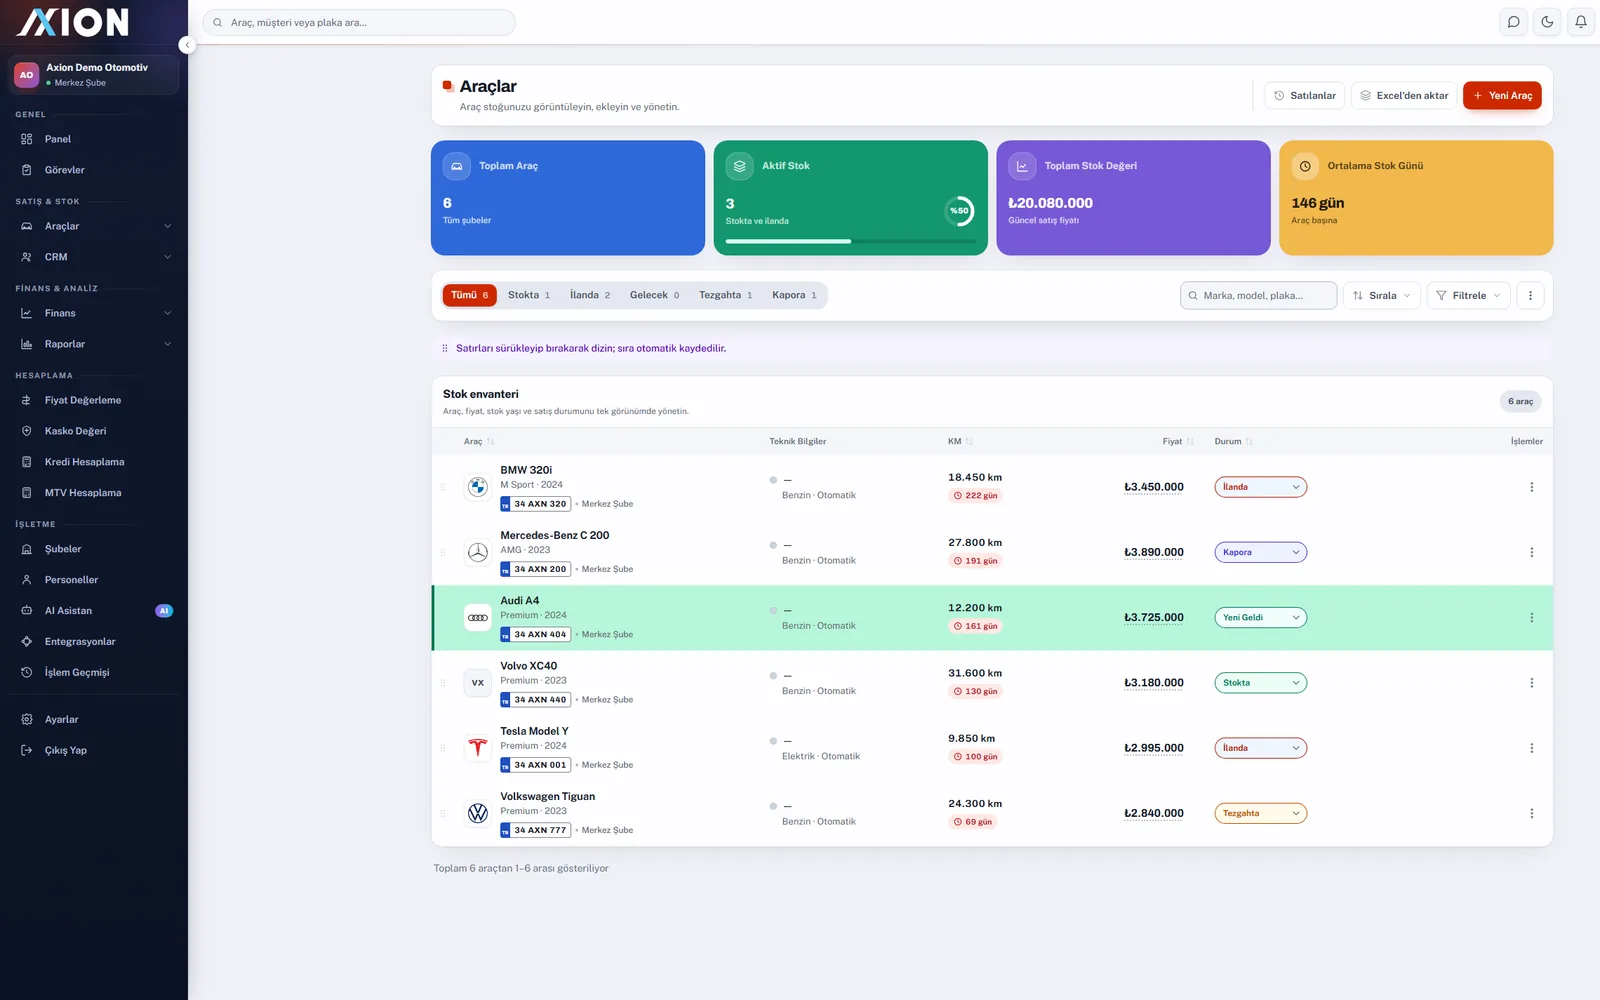Viewport: 1600px width, 1000px height.
Task: Switch to the Kapora tab
Action: click(794, 295)
